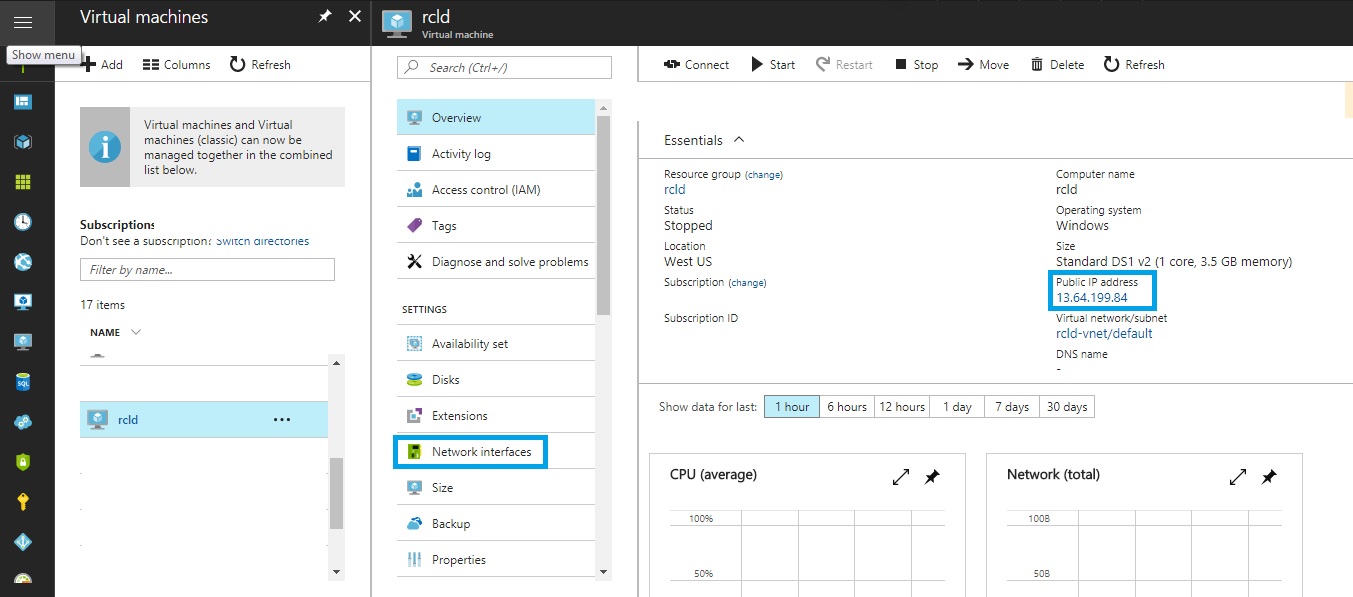The width and height of the screenshot is (1353, 597).
Task: Open the hamburger Show menu icon
Action: pos(22,22)
